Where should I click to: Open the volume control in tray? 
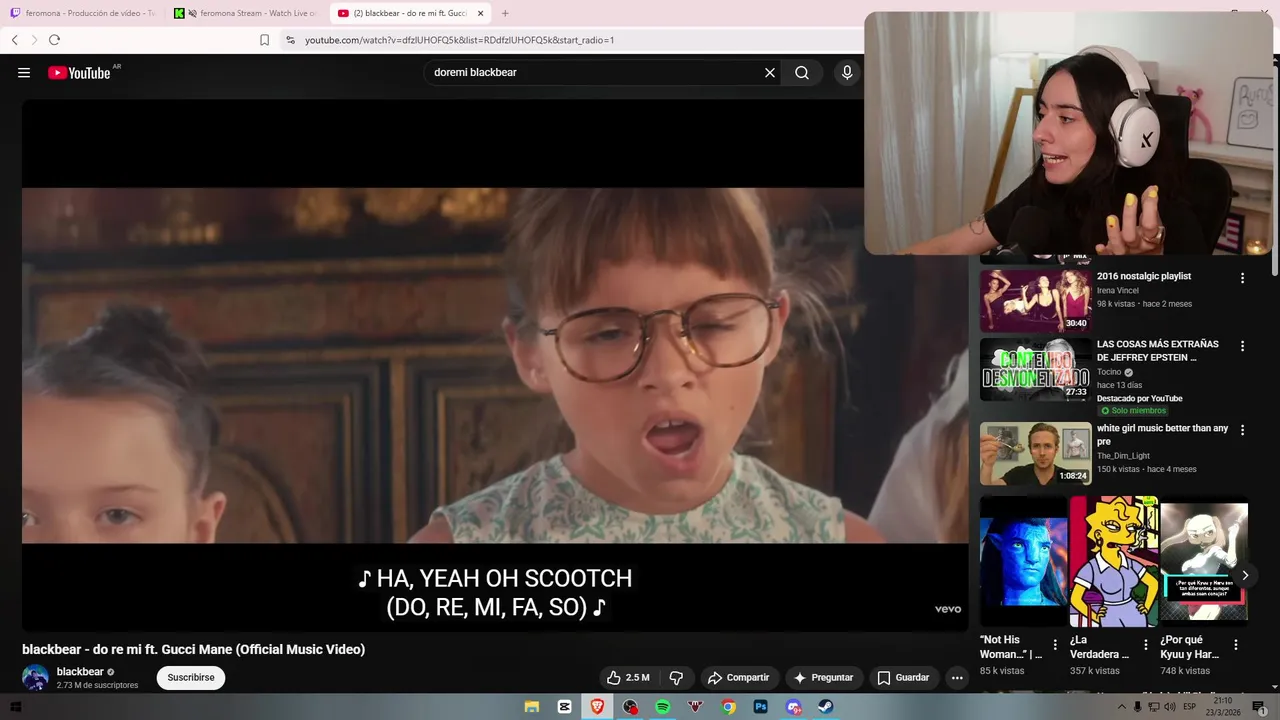(1171, 707)
